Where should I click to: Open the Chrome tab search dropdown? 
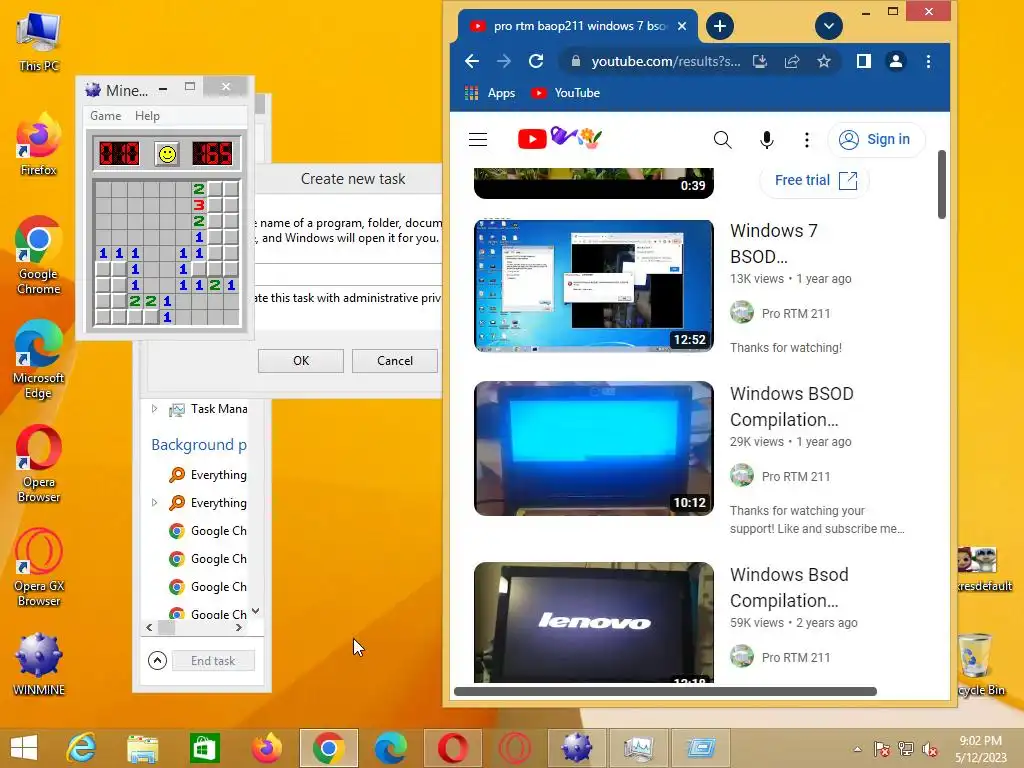click(829, 26)
